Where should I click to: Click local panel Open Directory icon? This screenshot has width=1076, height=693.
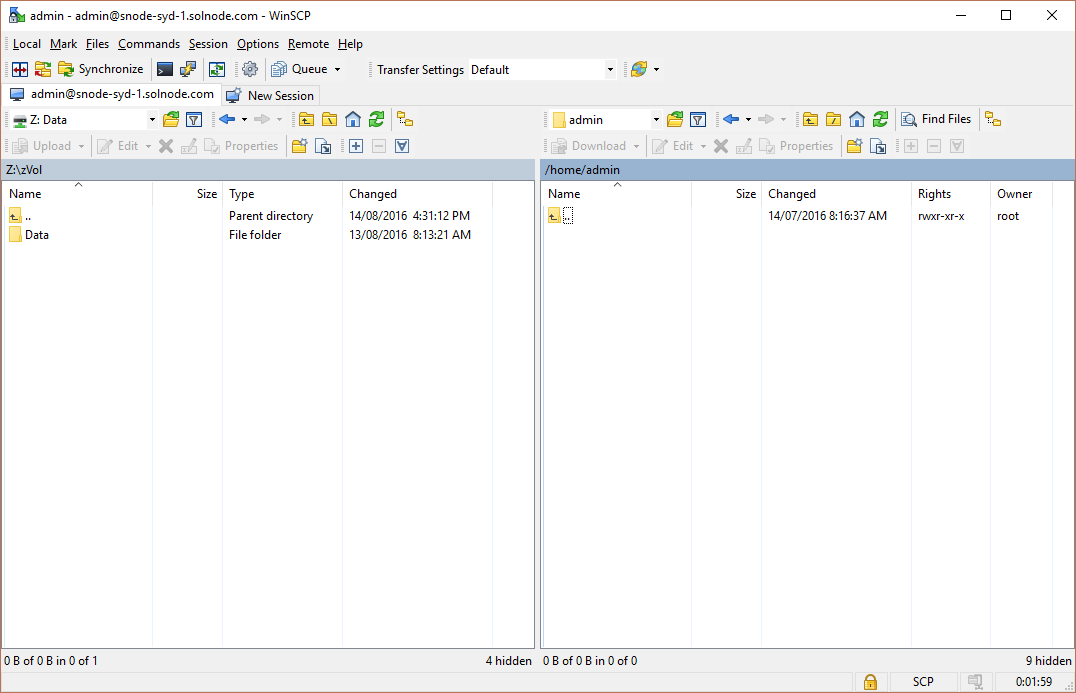tap(171, 119)
